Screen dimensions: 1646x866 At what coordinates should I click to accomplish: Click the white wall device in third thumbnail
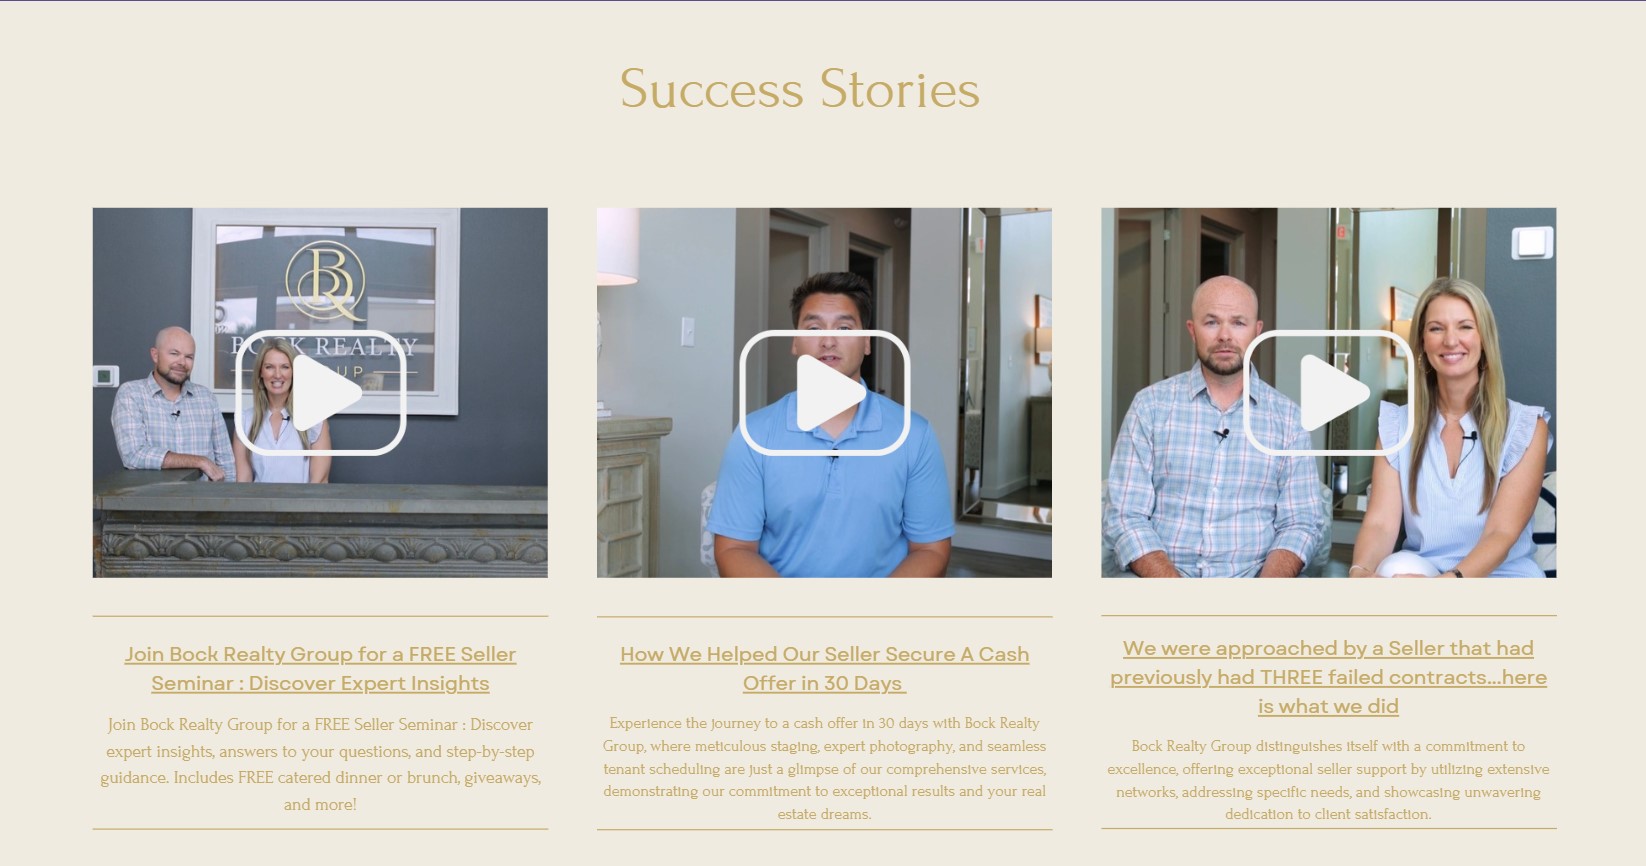1532,242
